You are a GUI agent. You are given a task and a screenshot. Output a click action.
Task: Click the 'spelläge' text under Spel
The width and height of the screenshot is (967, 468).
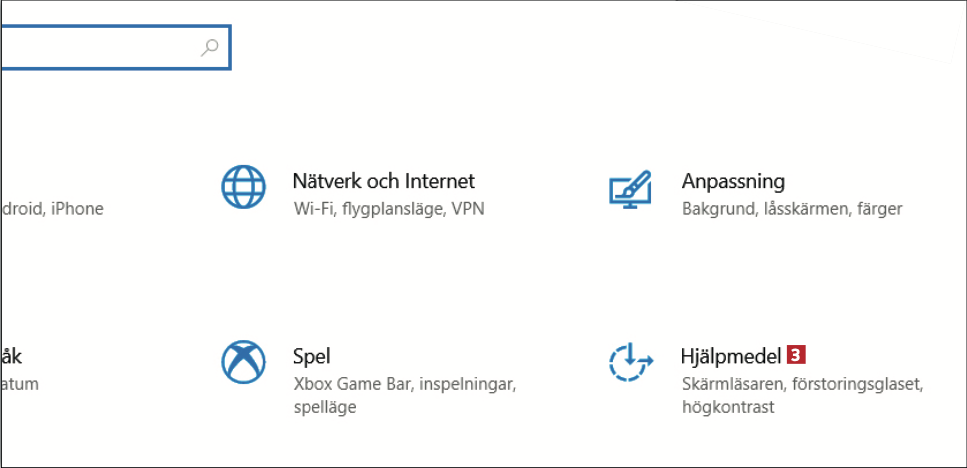tap(325, 407)
